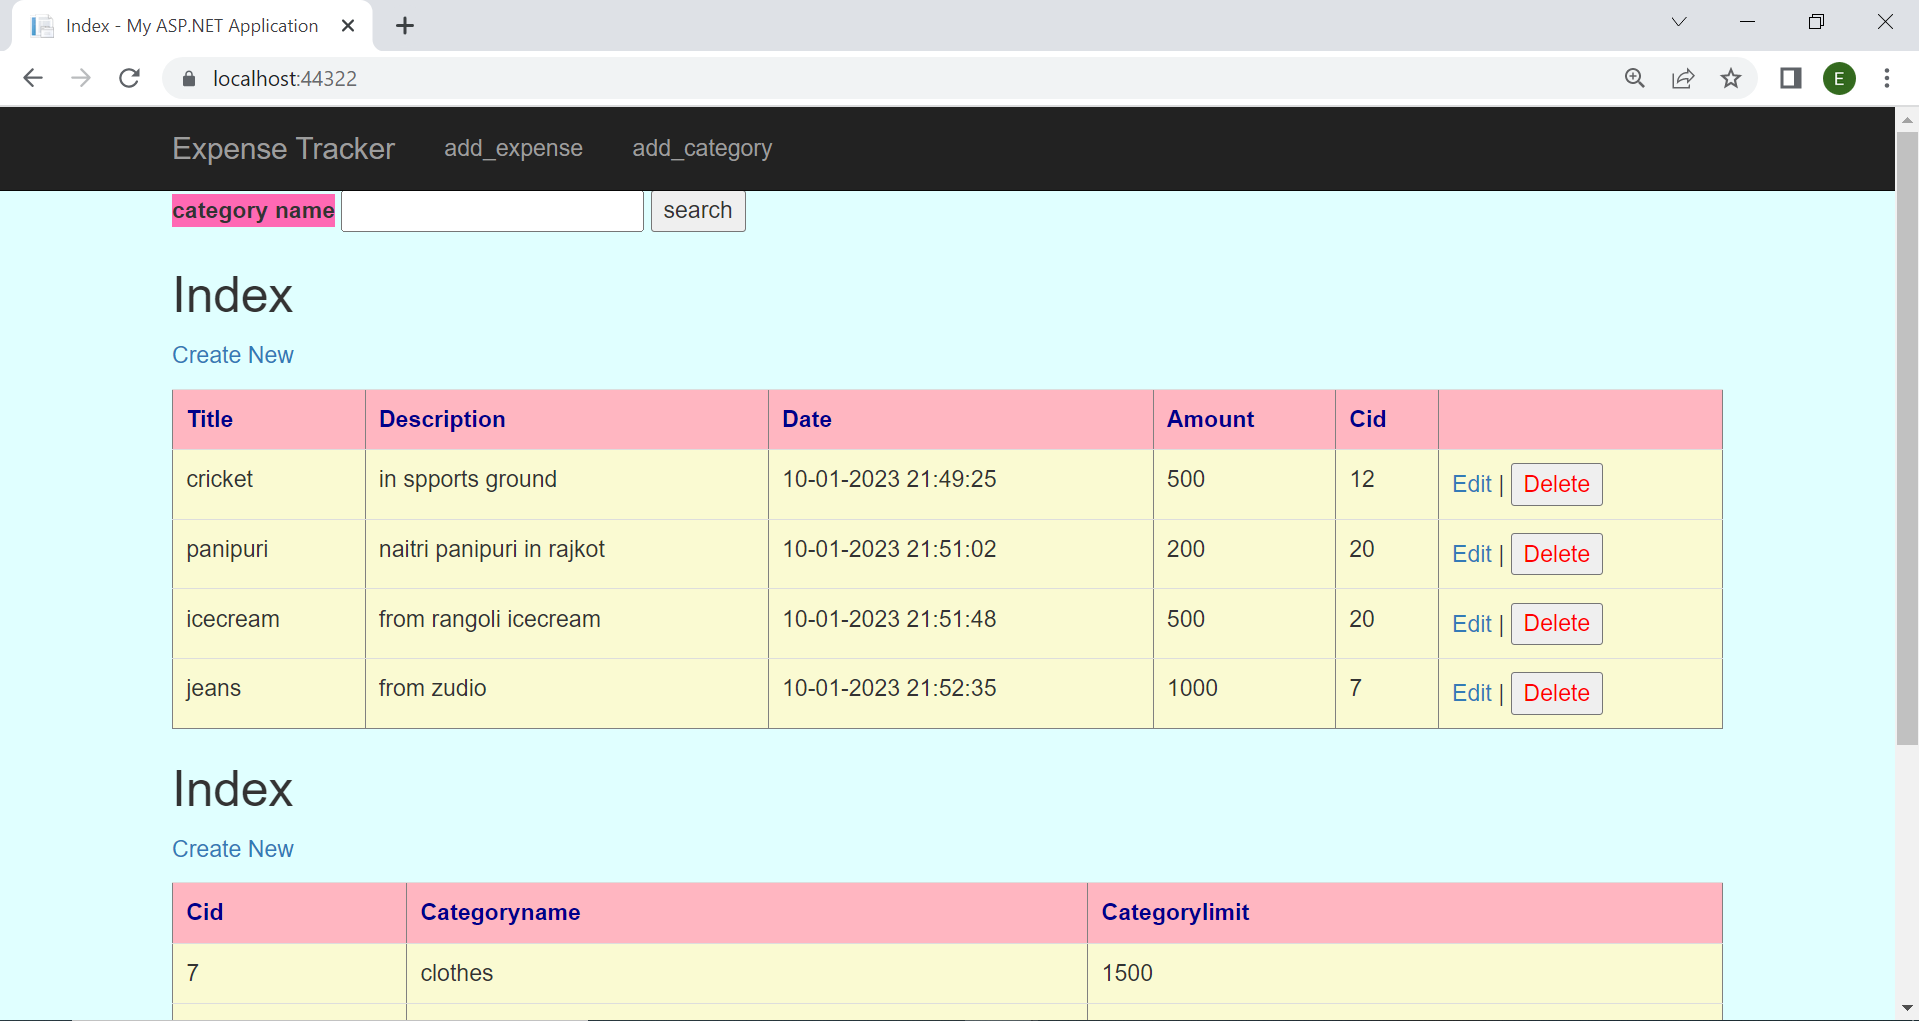Screen dimensions: 1919x1021
Task: Click Create New above expenses table
Action: click(233, 355)
